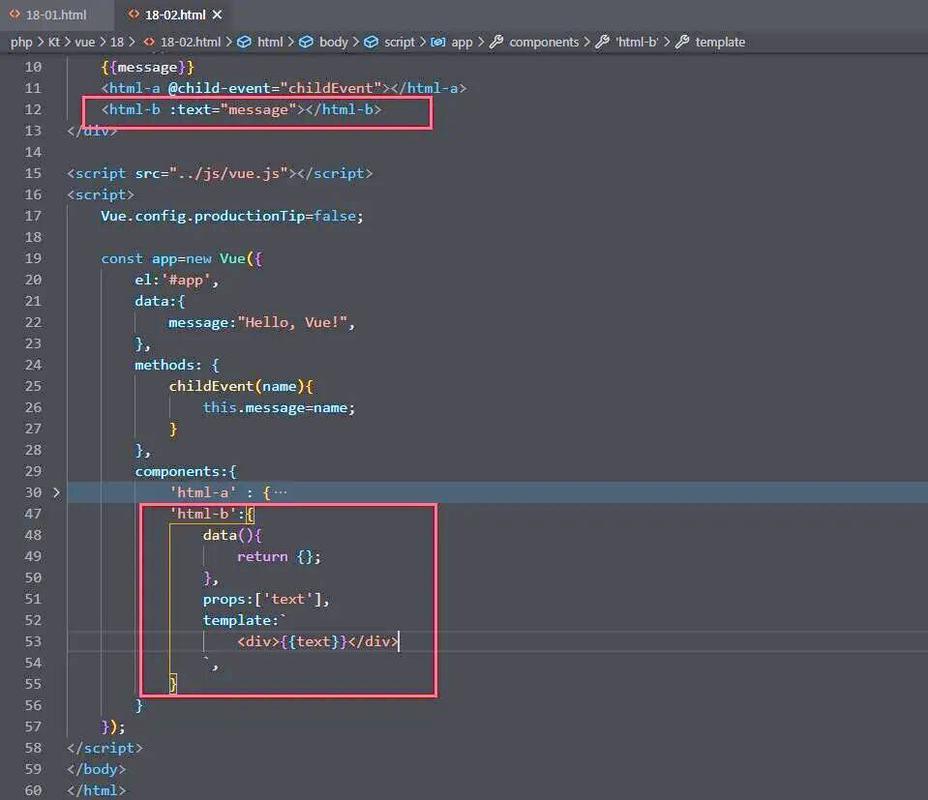Image resolution: width=928 pixels, height=800 pixels.
Task: Click the components:{ line
Action: click(x=186, y=472)
